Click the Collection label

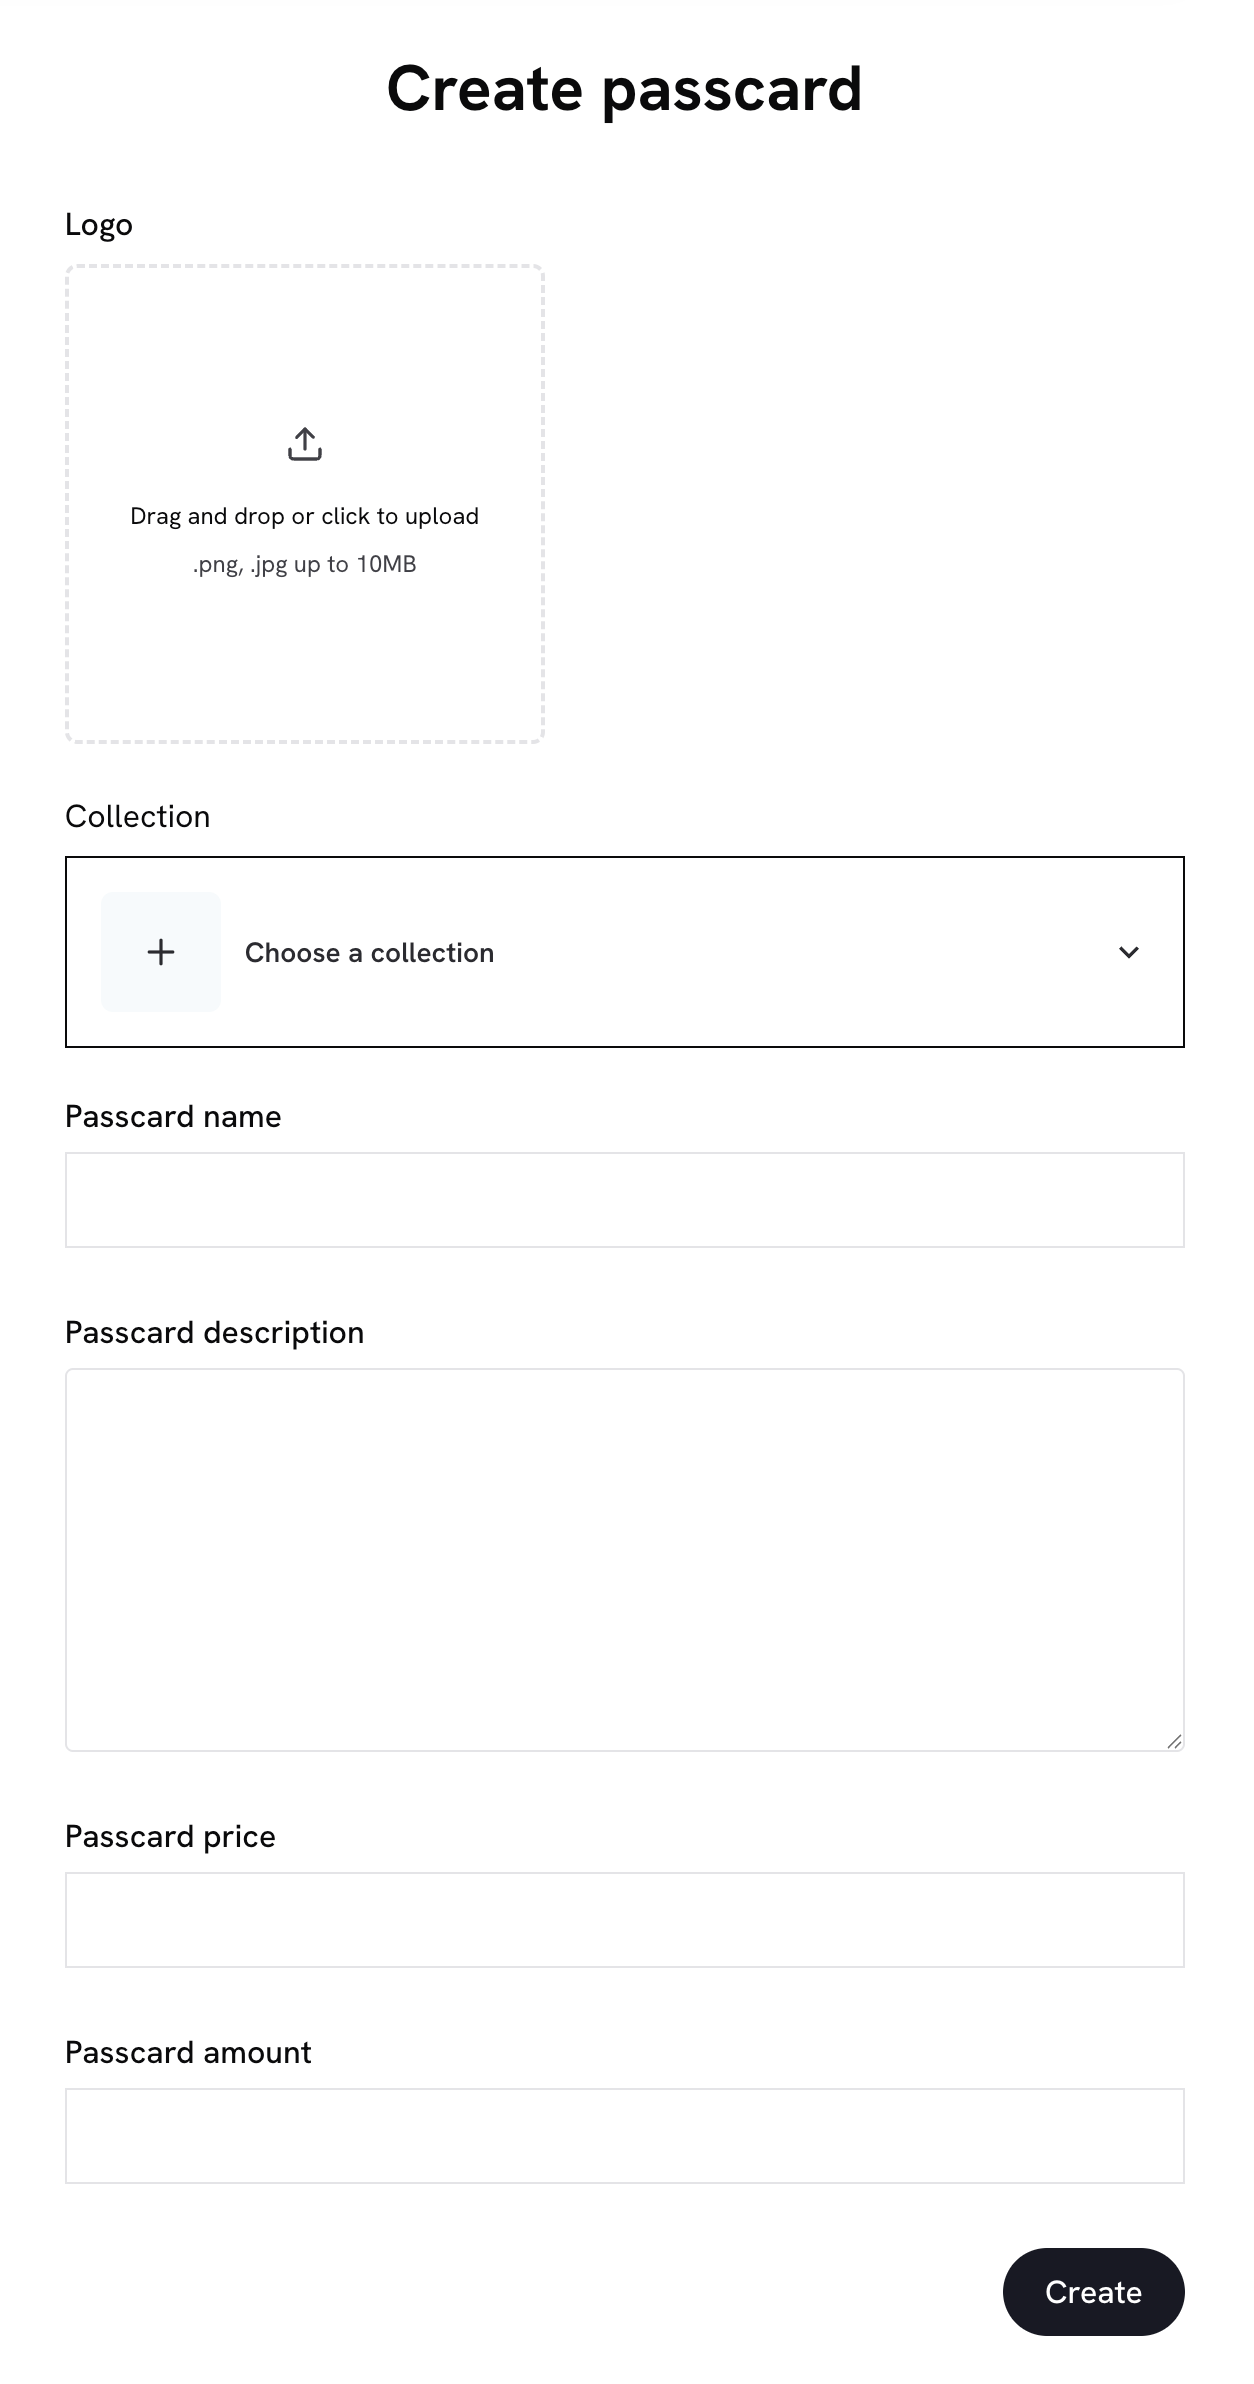pyautogui.click(x=138, y=816)
